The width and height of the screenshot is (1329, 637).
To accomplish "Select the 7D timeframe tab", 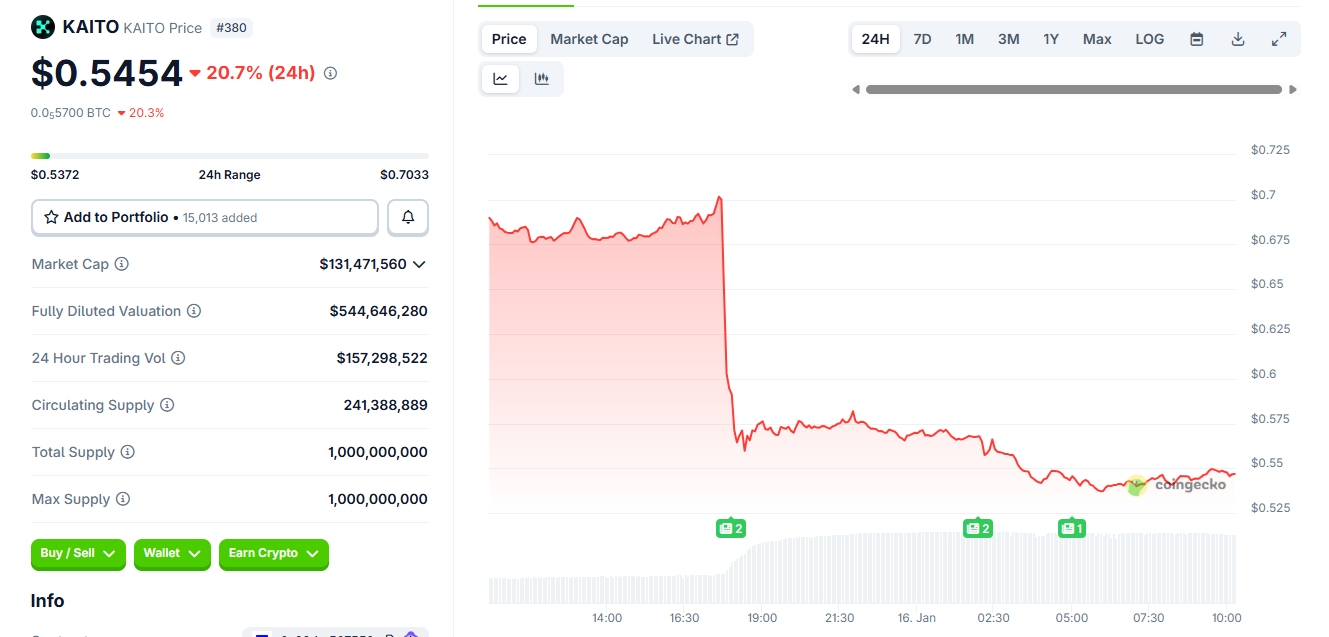I will (921, 38).
